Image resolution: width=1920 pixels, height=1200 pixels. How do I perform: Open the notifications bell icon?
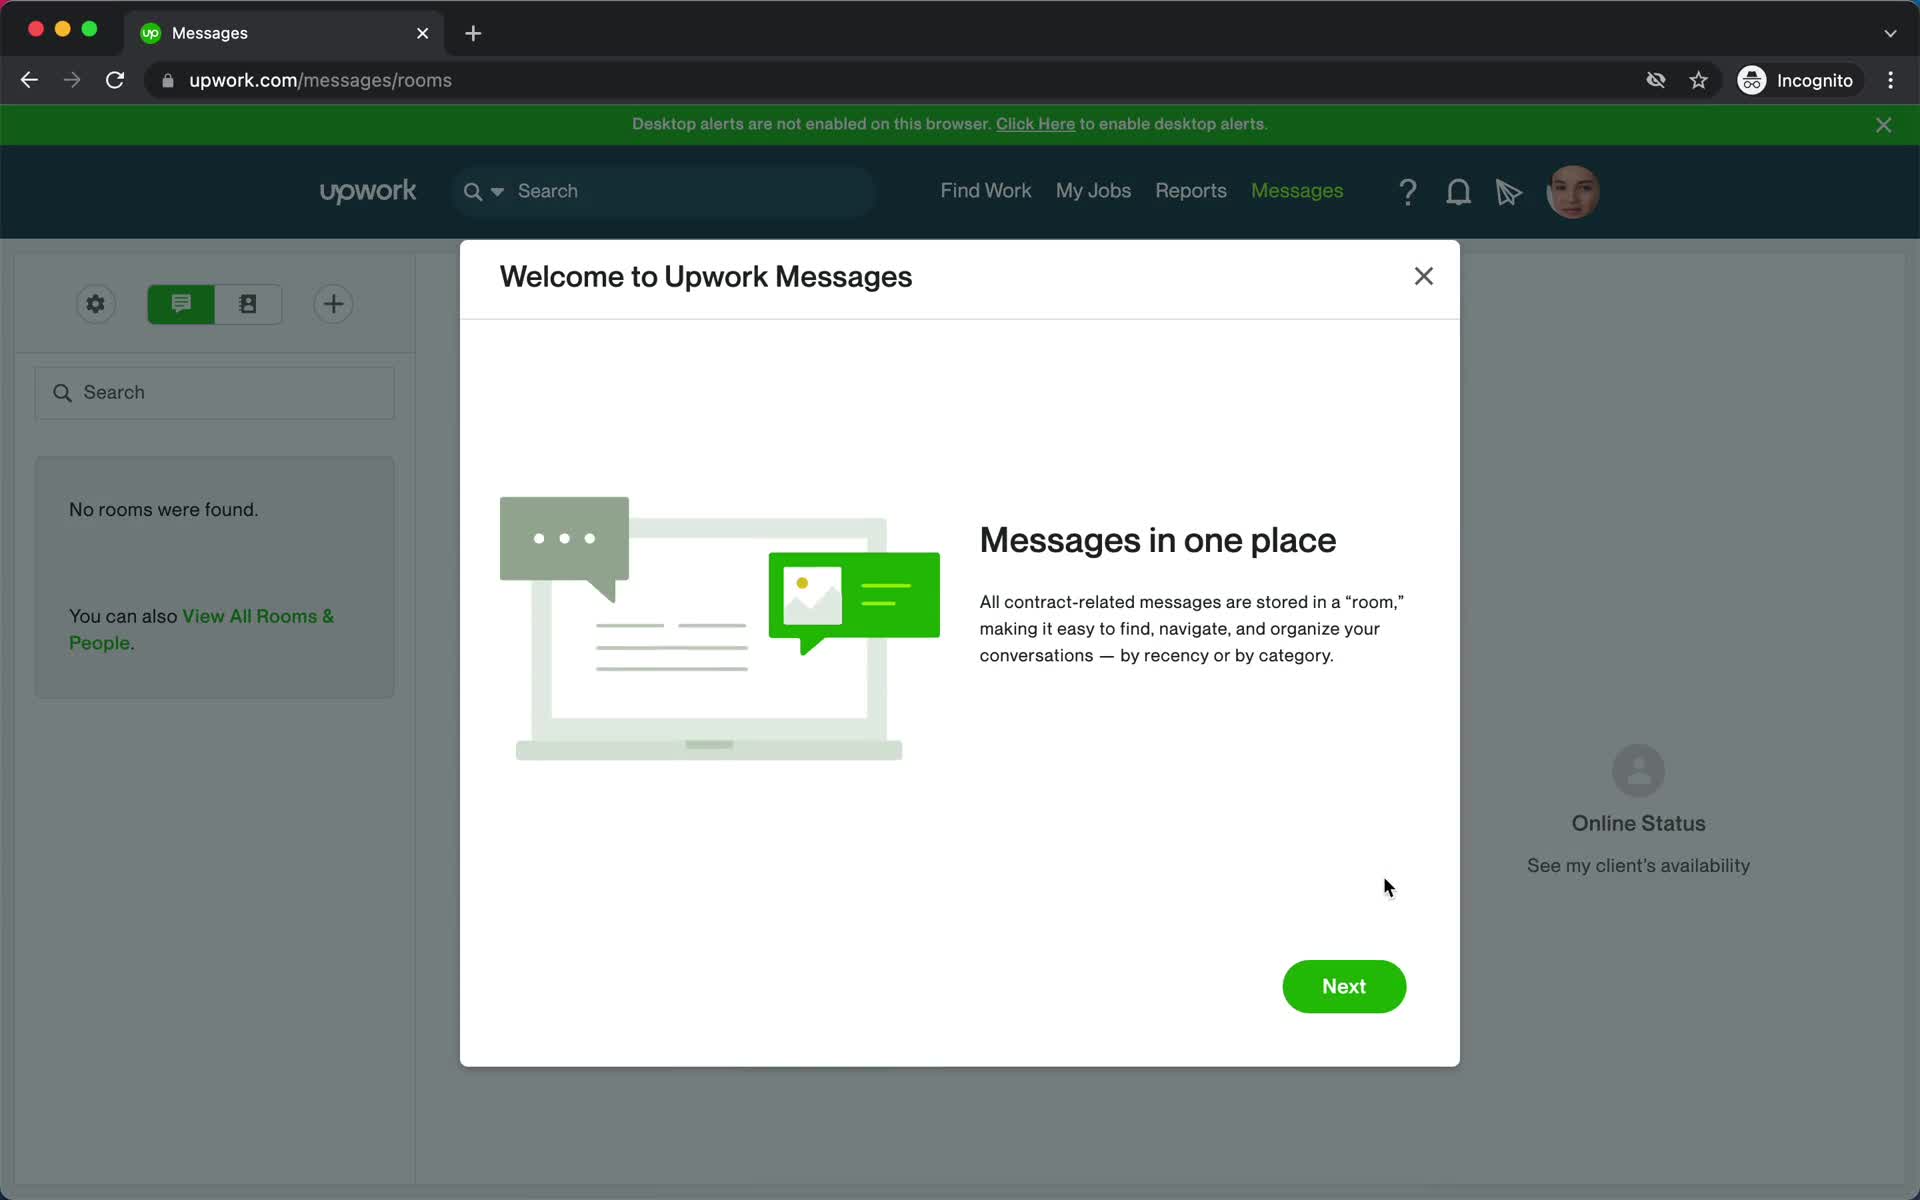pyautogui.click(x=1459, y=191)
